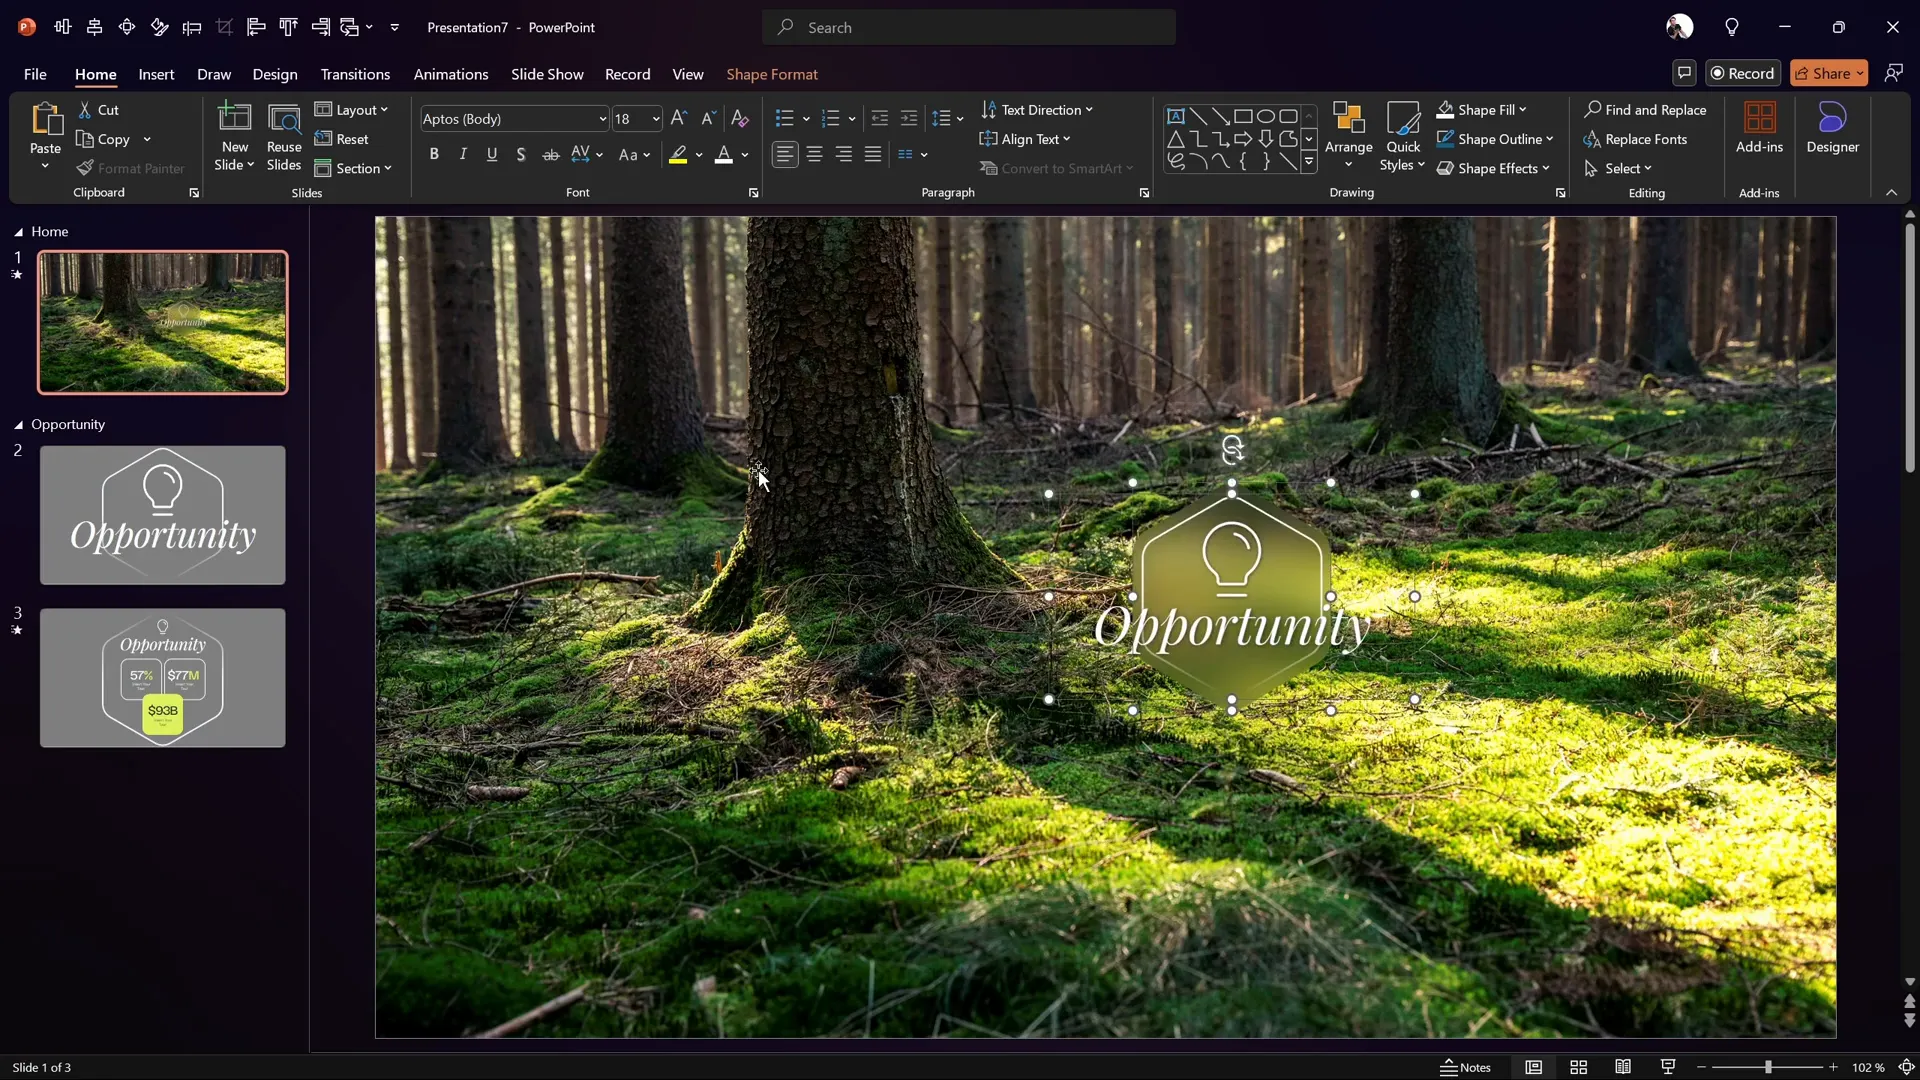The height and width of the screenshot is (1080, 1920).
Task: Click the Share button
Action: [1829, 73]
